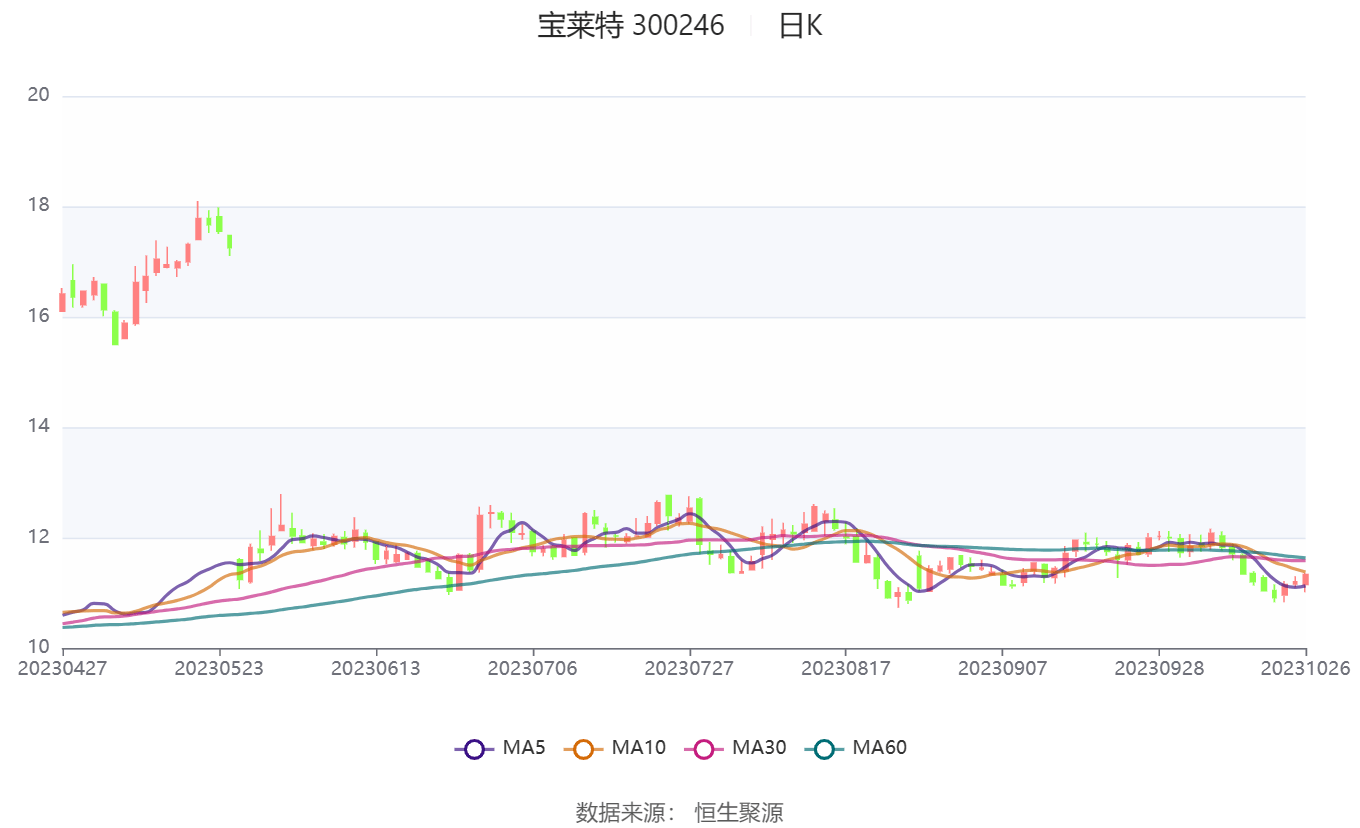Click the pink MA30 legend circle icon
The height and width of the screenshot is (828, 1360).
click(704, 748)
